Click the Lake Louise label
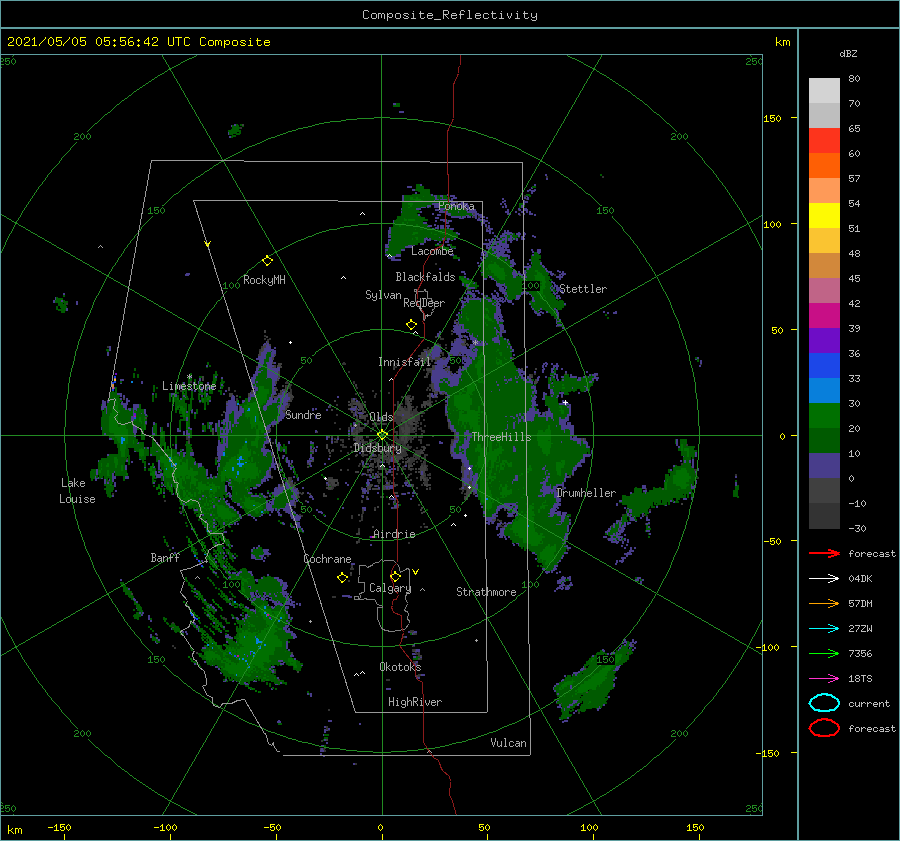900x841 pixels. (77, 491)
